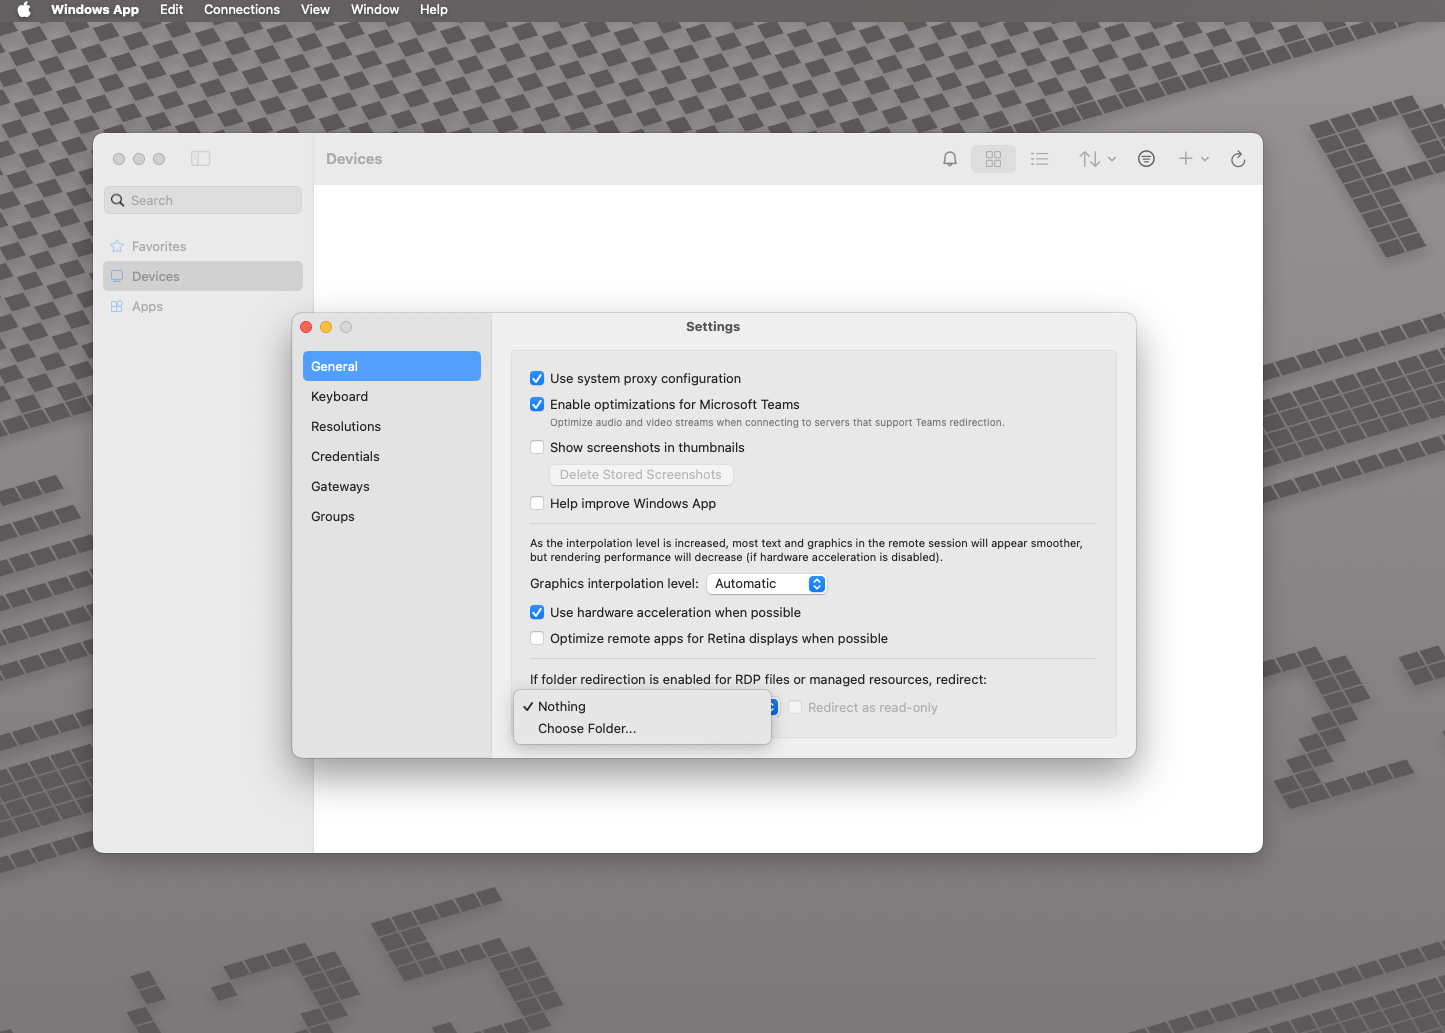Toggle Enable optimizations for Microsoft Teams
The height and width of the screenshot is (1033, 1445).
point(537,404)
